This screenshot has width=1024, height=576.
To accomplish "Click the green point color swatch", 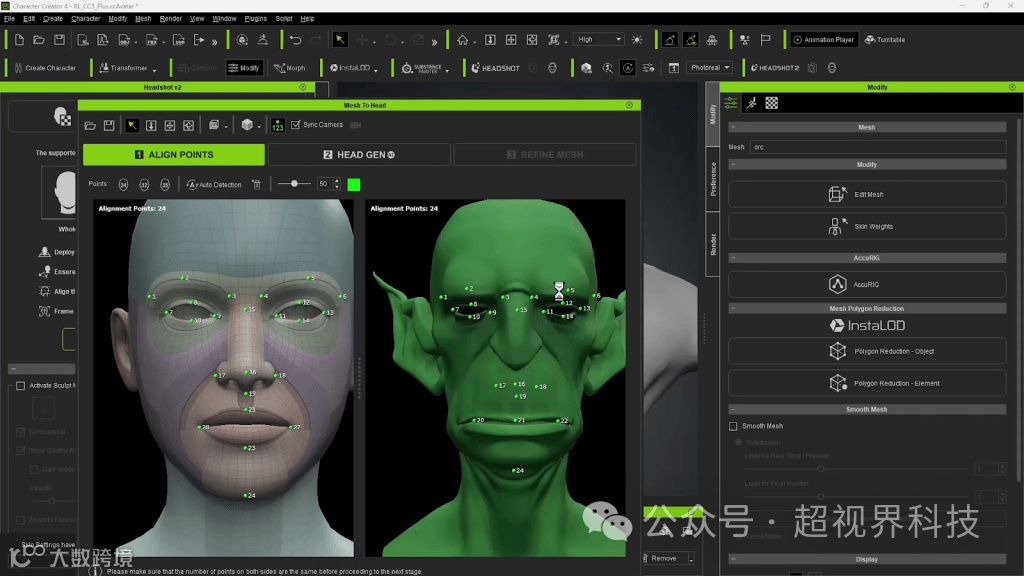I will (x=353, y=185).
